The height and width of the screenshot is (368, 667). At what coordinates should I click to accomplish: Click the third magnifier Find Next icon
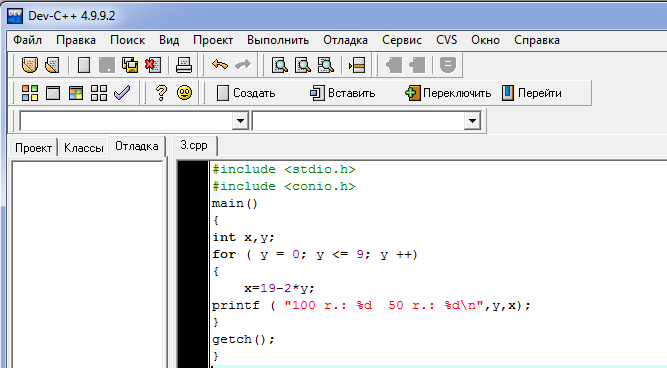pyautogui.click(x=326, y=65)
